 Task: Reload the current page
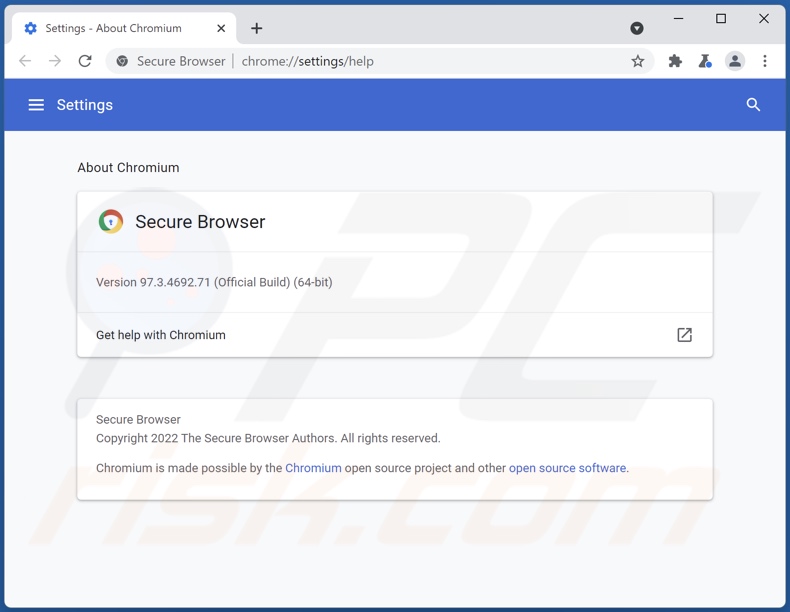(85, 61)
